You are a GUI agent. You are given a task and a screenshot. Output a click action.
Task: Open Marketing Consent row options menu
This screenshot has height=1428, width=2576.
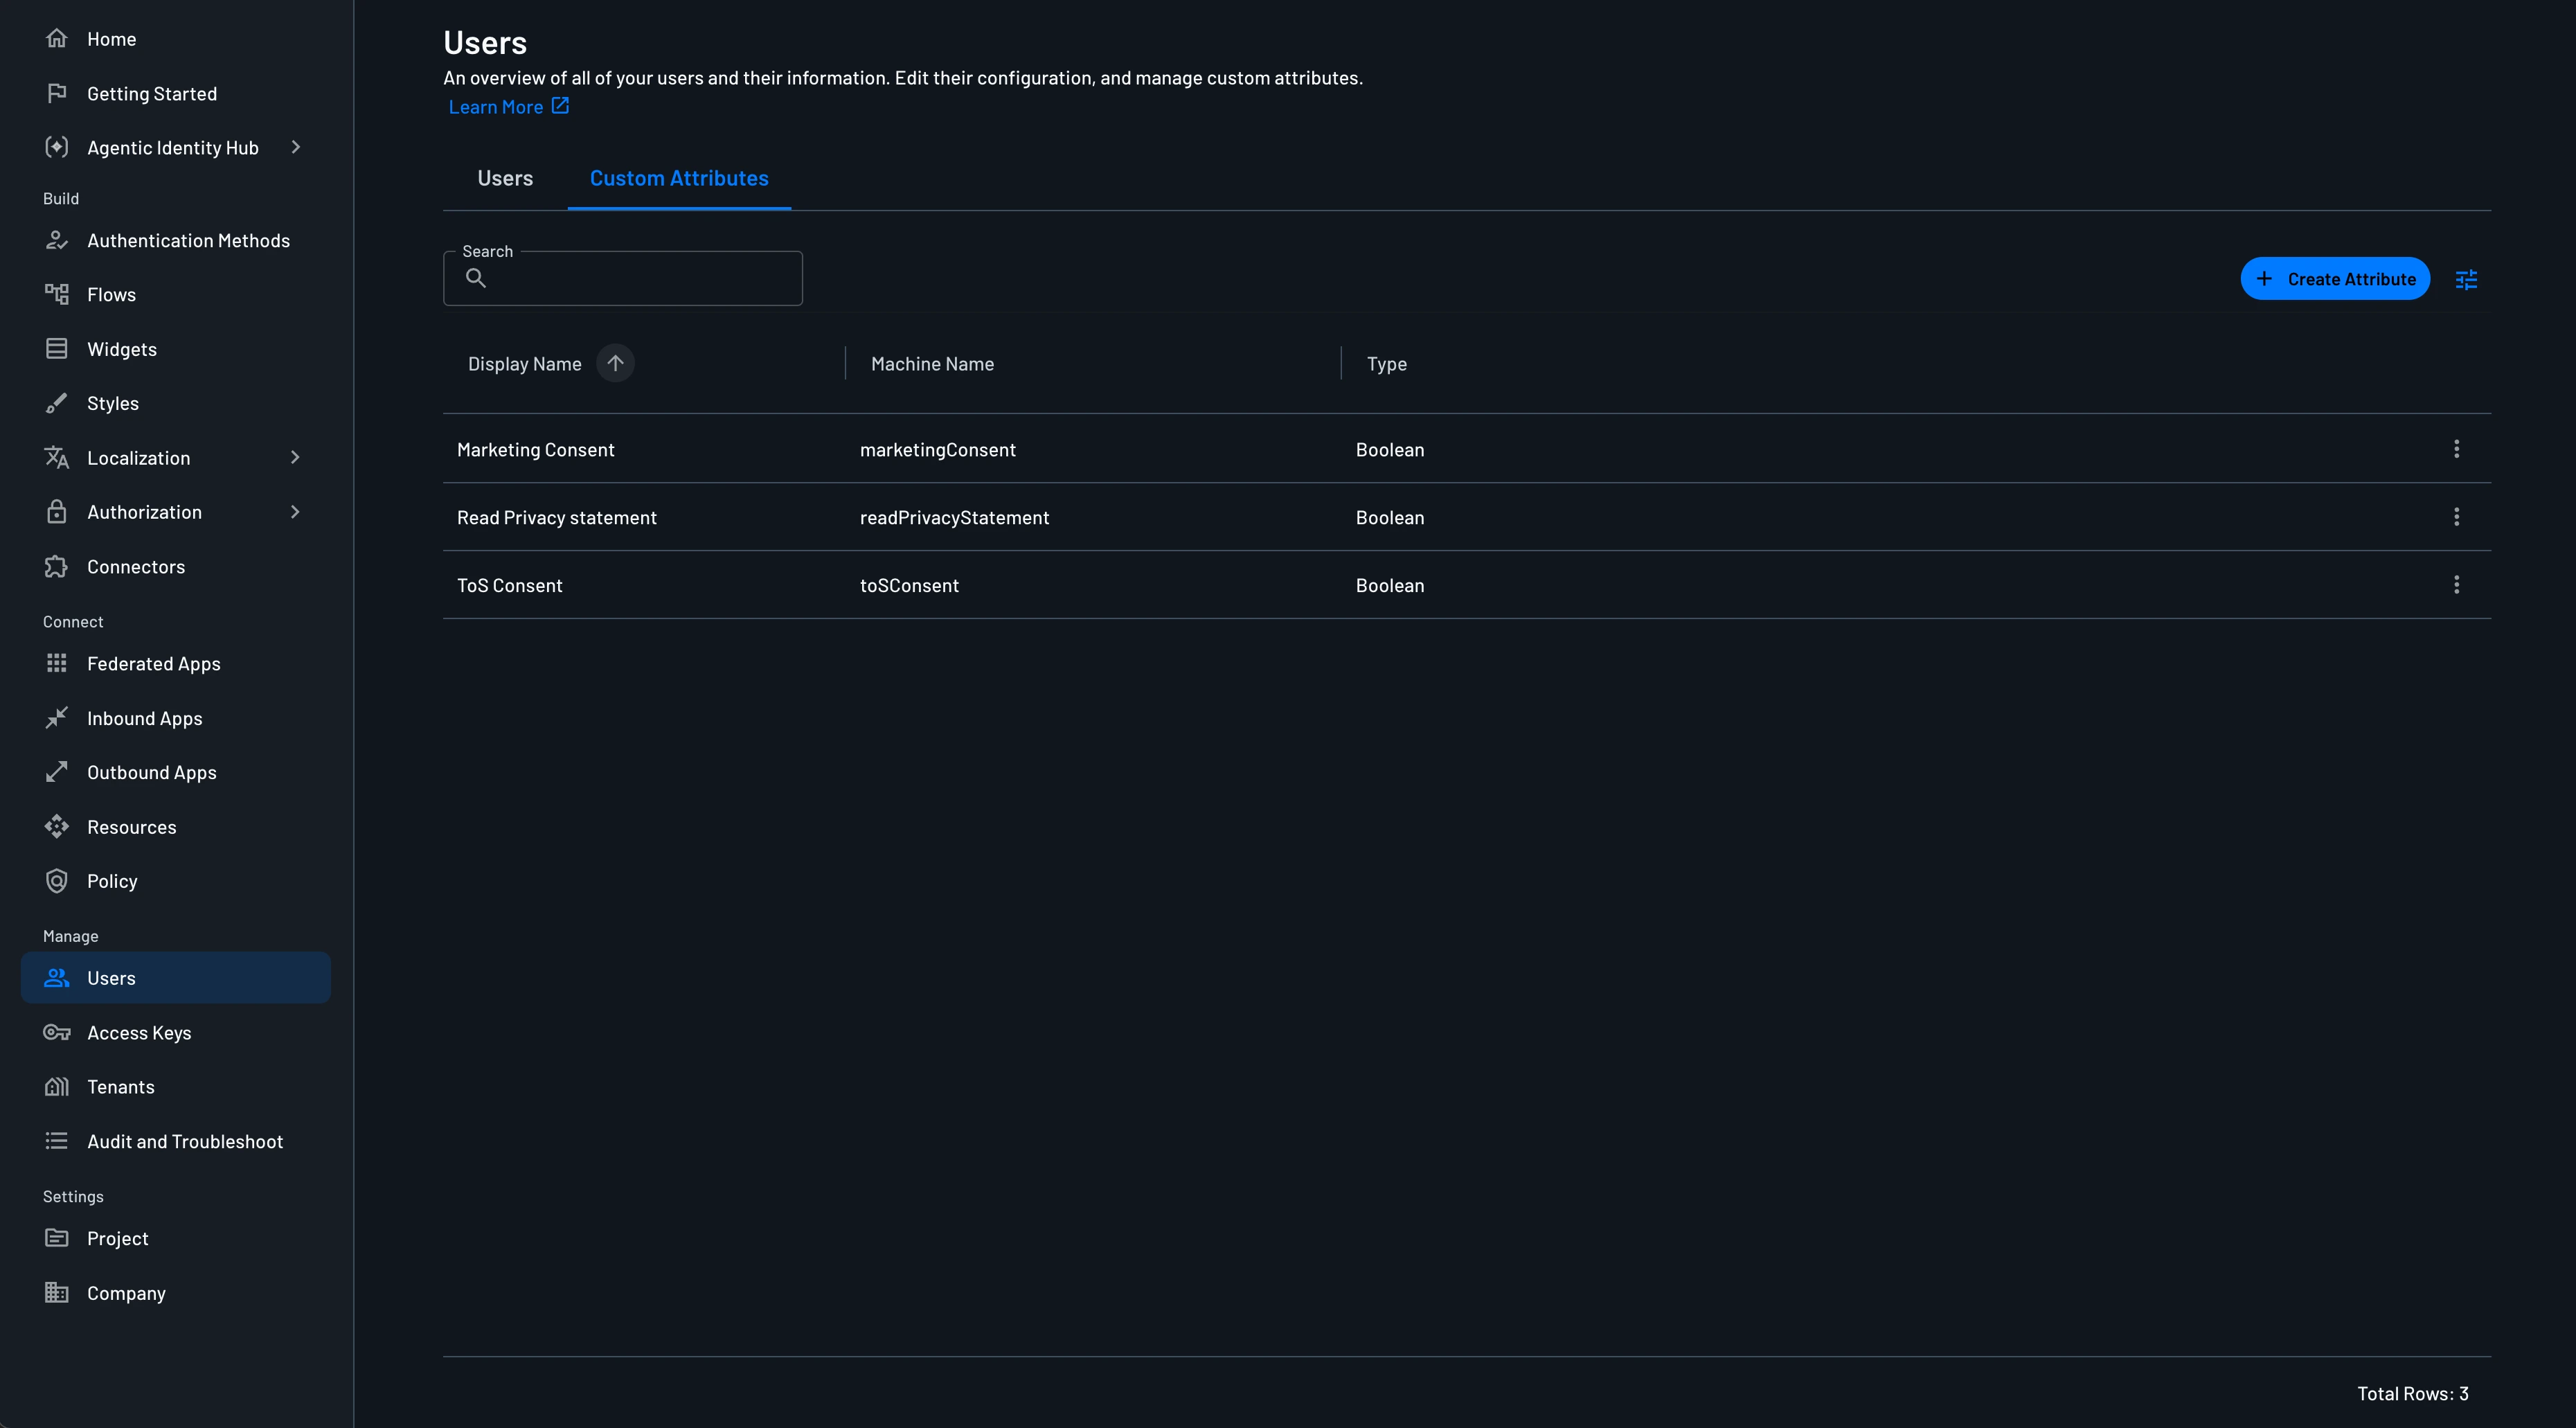pos(2456,449)
